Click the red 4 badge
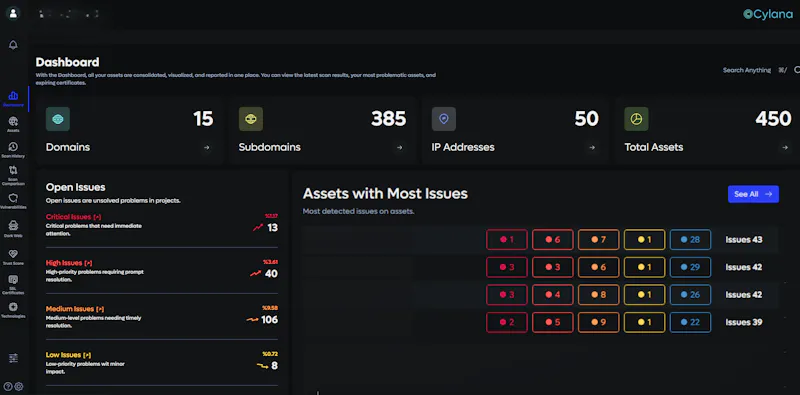This screenshot has height=395, width=800. 553,294
